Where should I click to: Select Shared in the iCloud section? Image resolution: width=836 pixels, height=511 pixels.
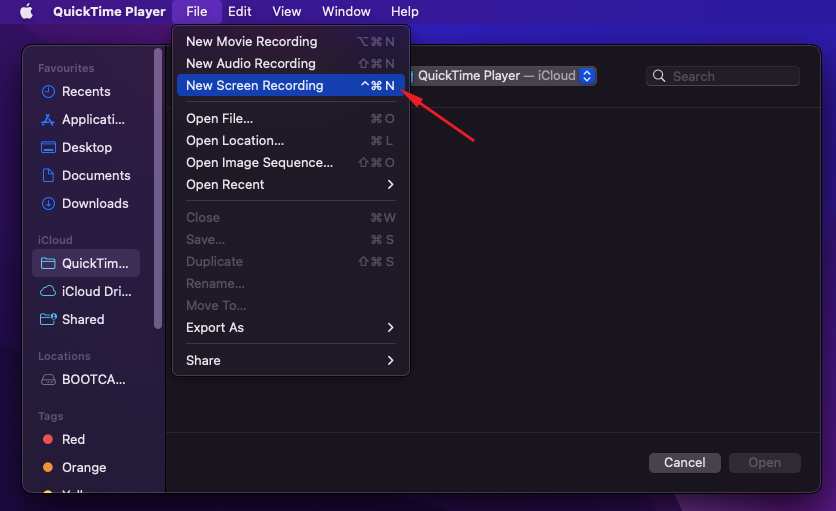point(86,319)
